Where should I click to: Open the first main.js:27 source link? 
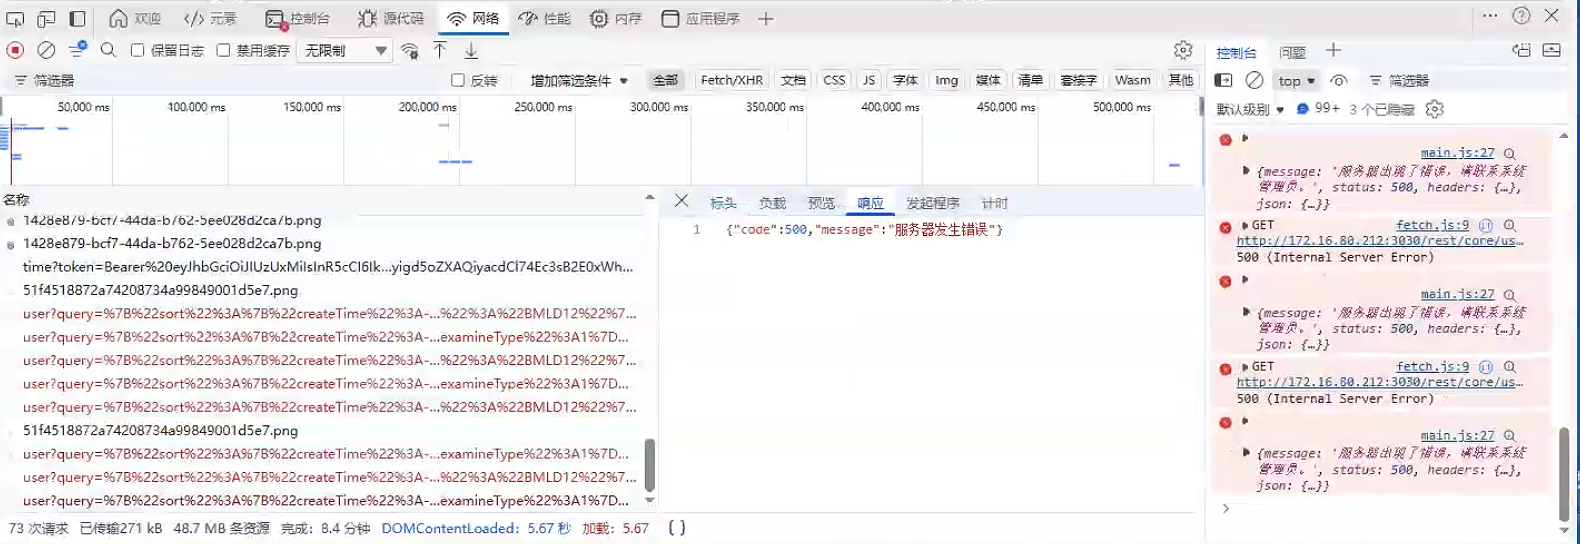[x=1457, y=153]
